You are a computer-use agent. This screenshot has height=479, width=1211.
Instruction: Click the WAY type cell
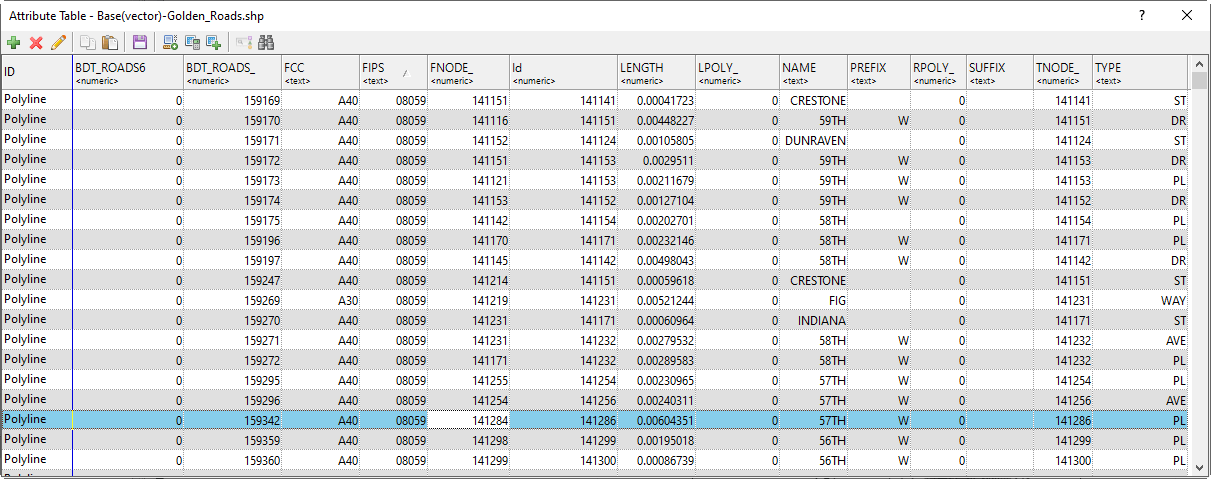click(x=1140, y=300)
